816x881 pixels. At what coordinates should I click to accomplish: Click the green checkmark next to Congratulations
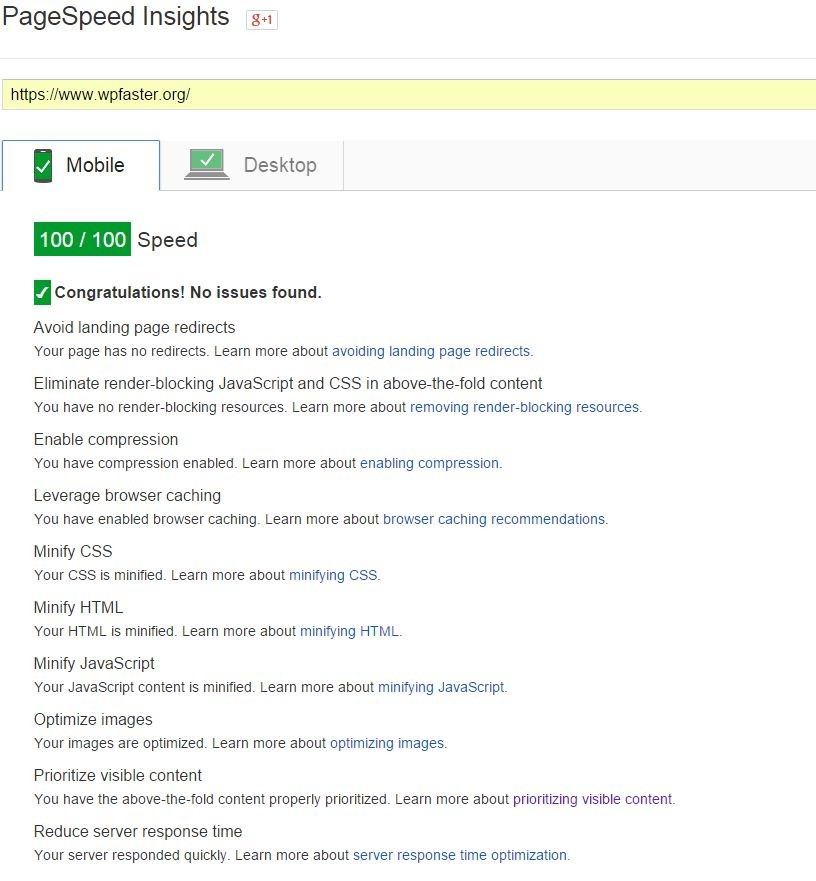[x=42, y=292]
